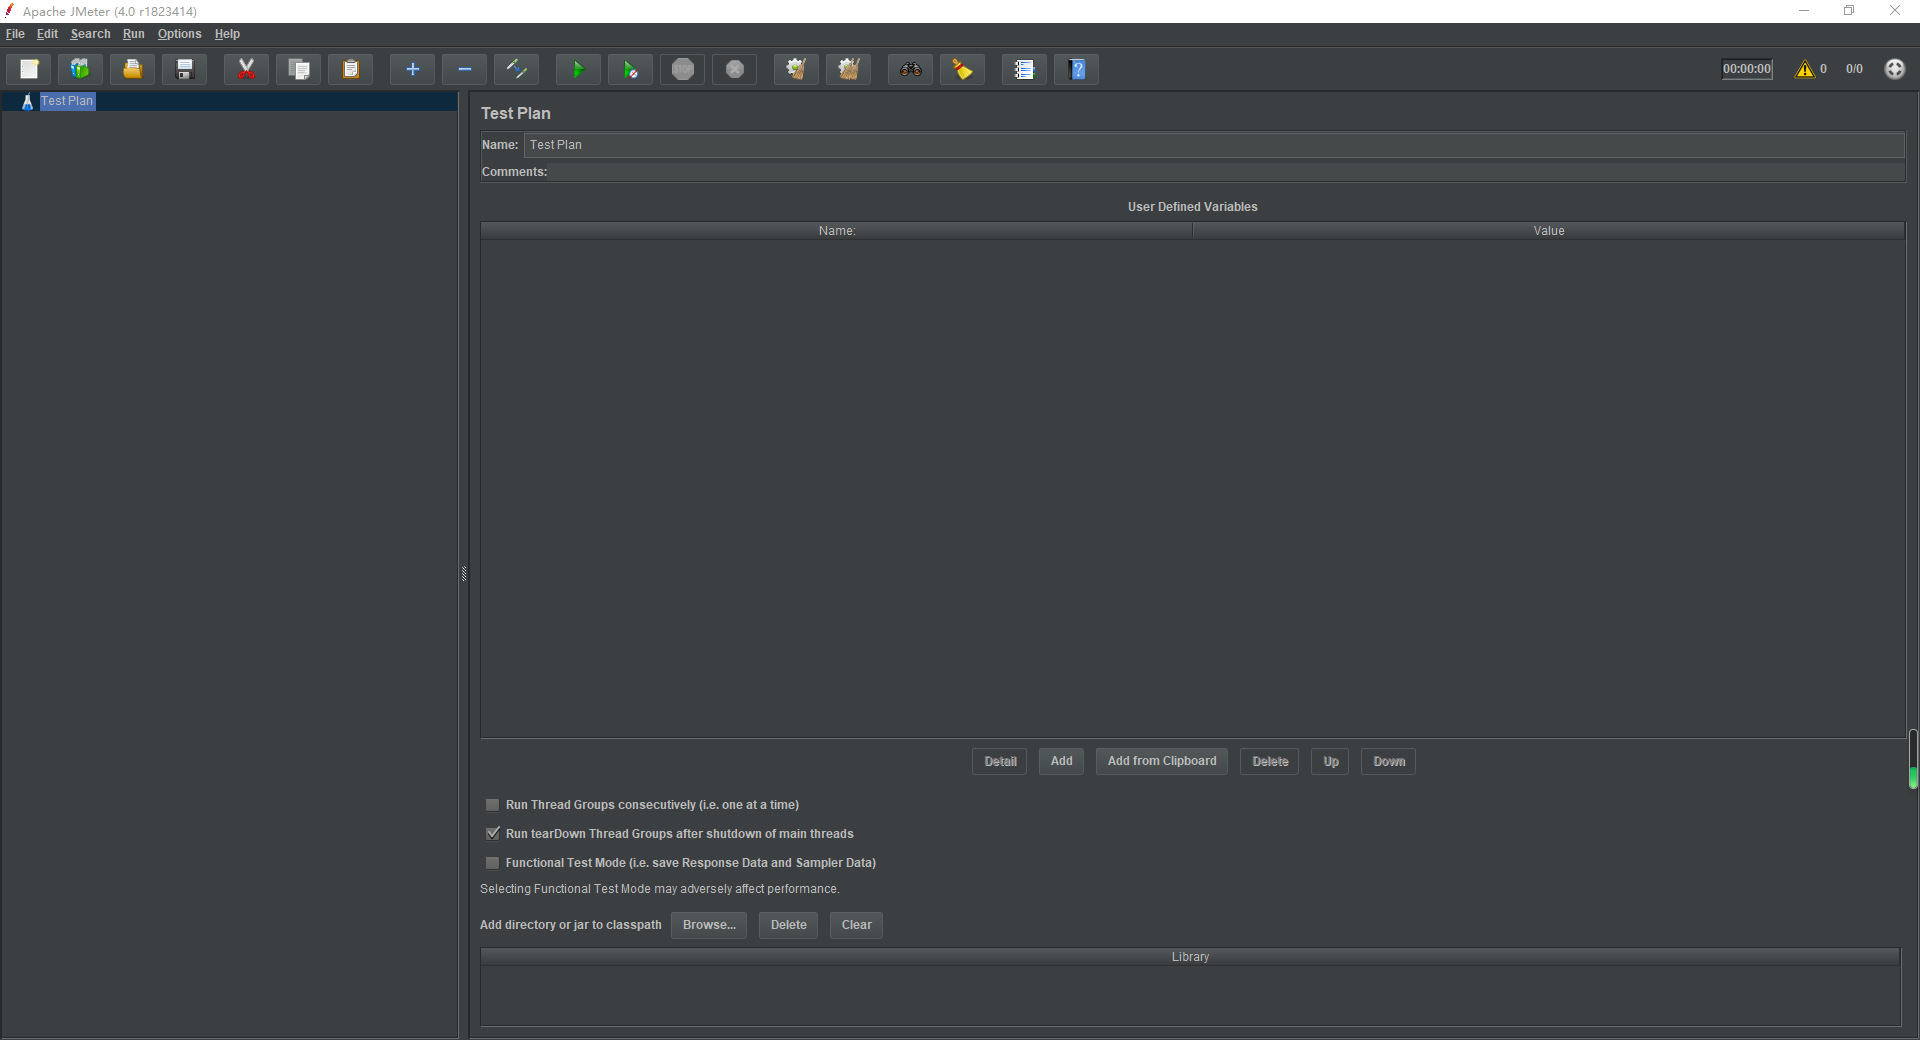Click the Library column header
This screenshot has height=1040, width=1920.
pyautogui.click(x=1190, y=957)
